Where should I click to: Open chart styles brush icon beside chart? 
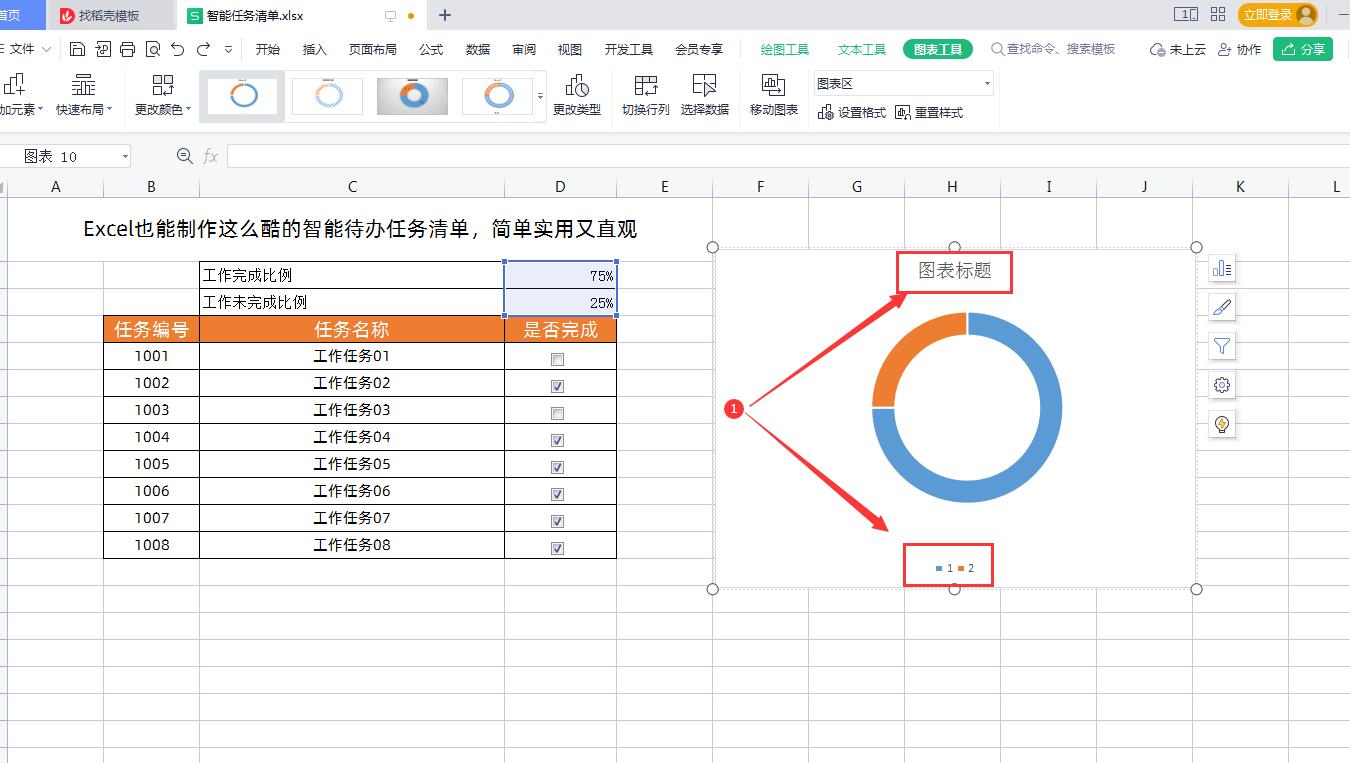pos(1221,307)
